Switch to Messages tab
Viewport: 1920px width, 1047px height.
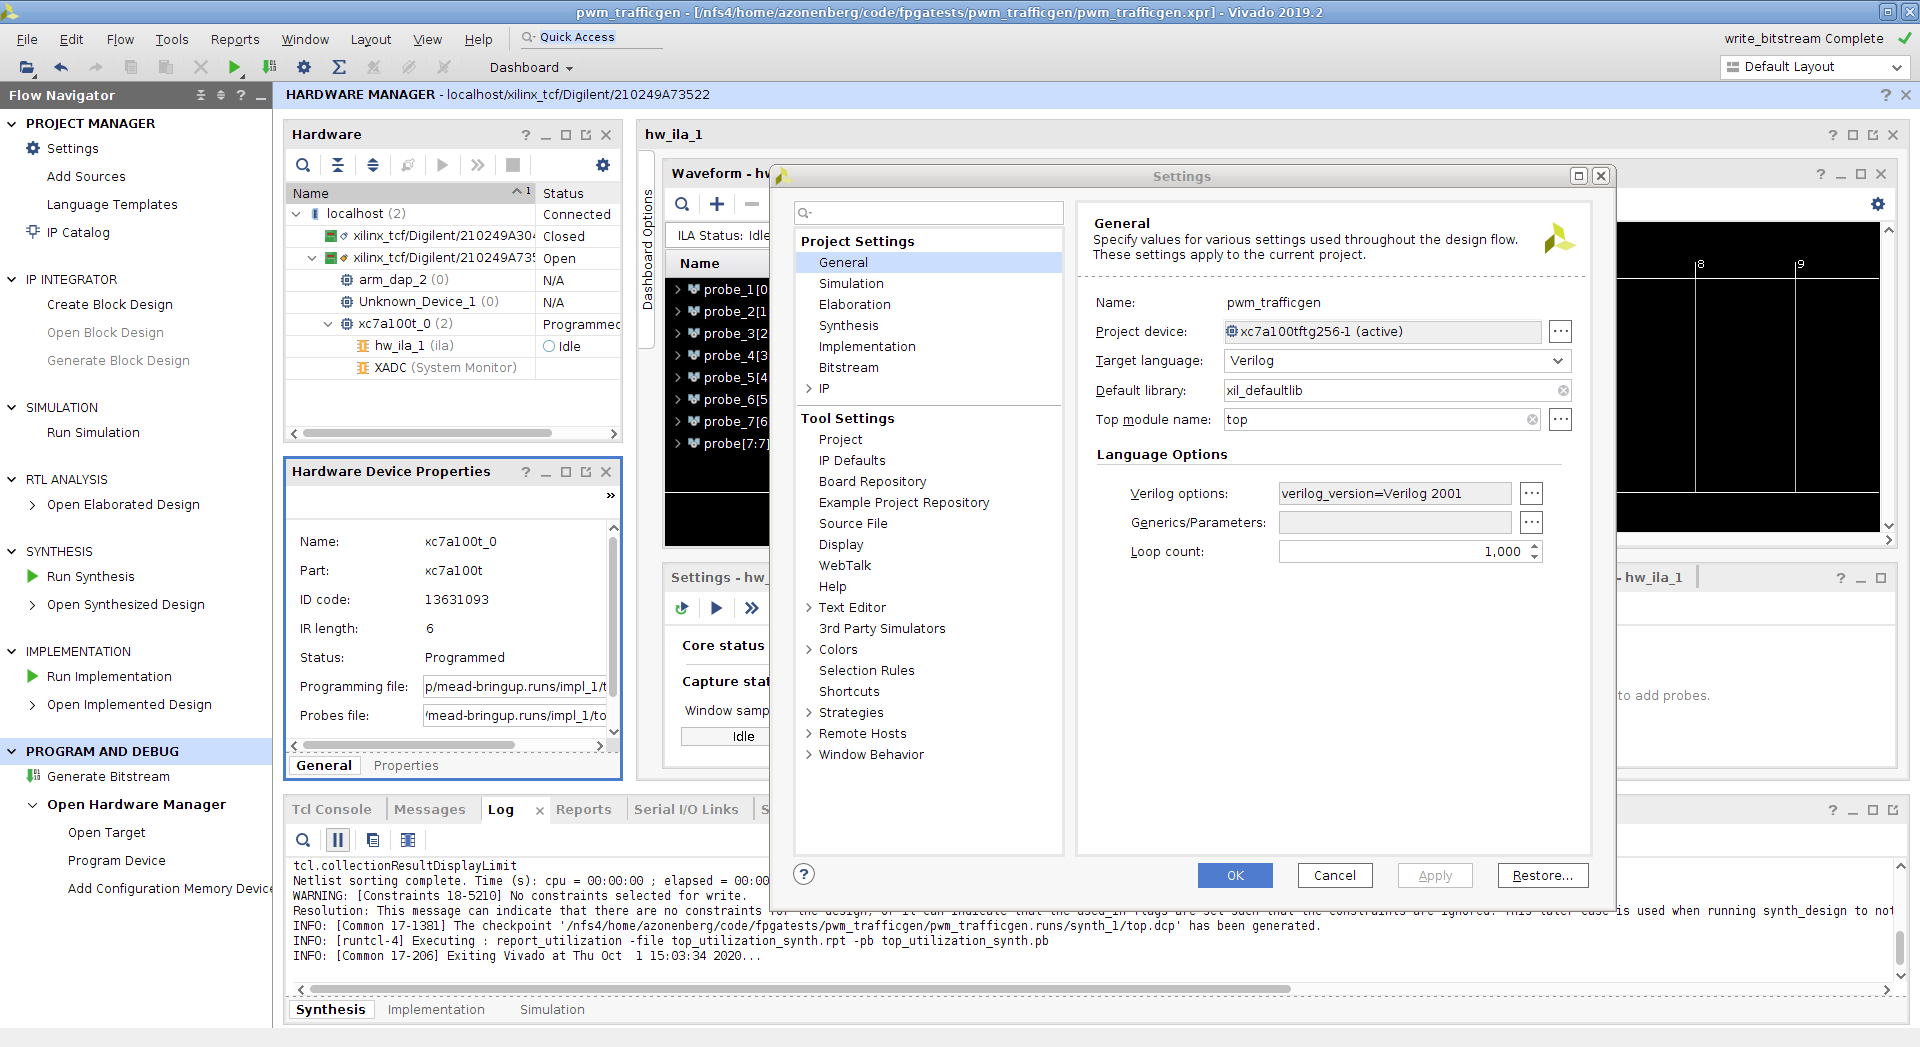429,810
